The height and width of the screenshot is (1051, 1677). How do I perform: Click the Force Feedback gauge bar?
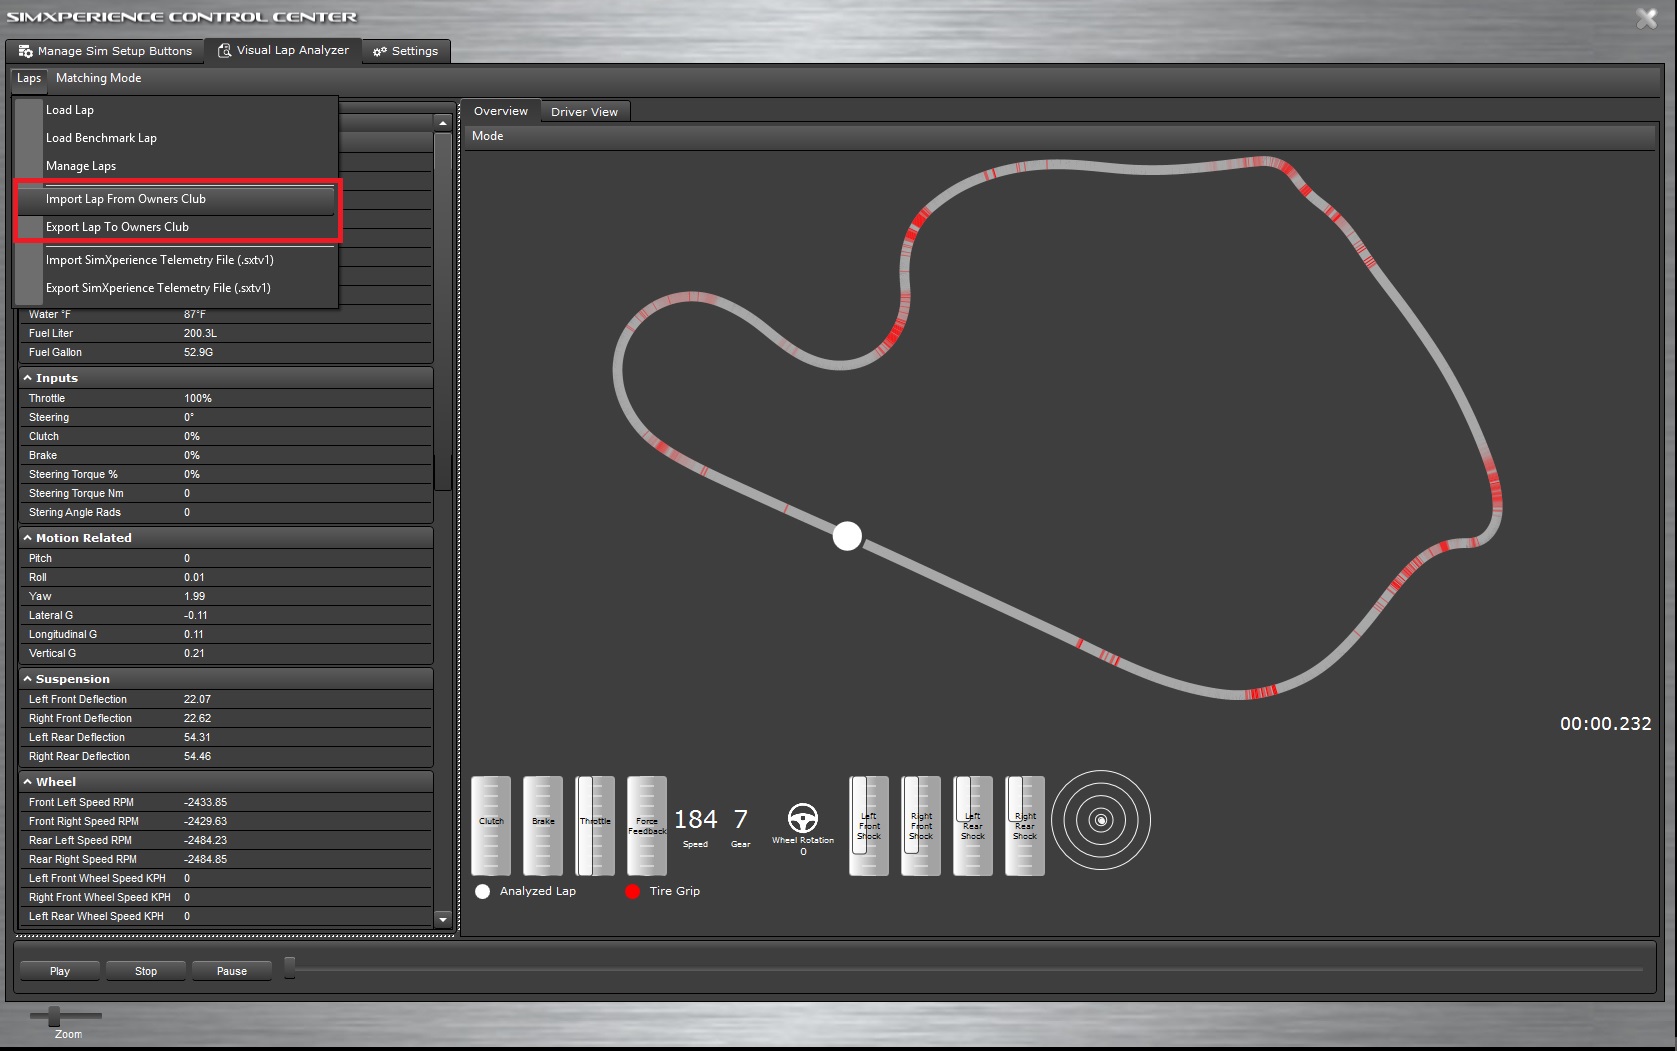click(647, 826)
